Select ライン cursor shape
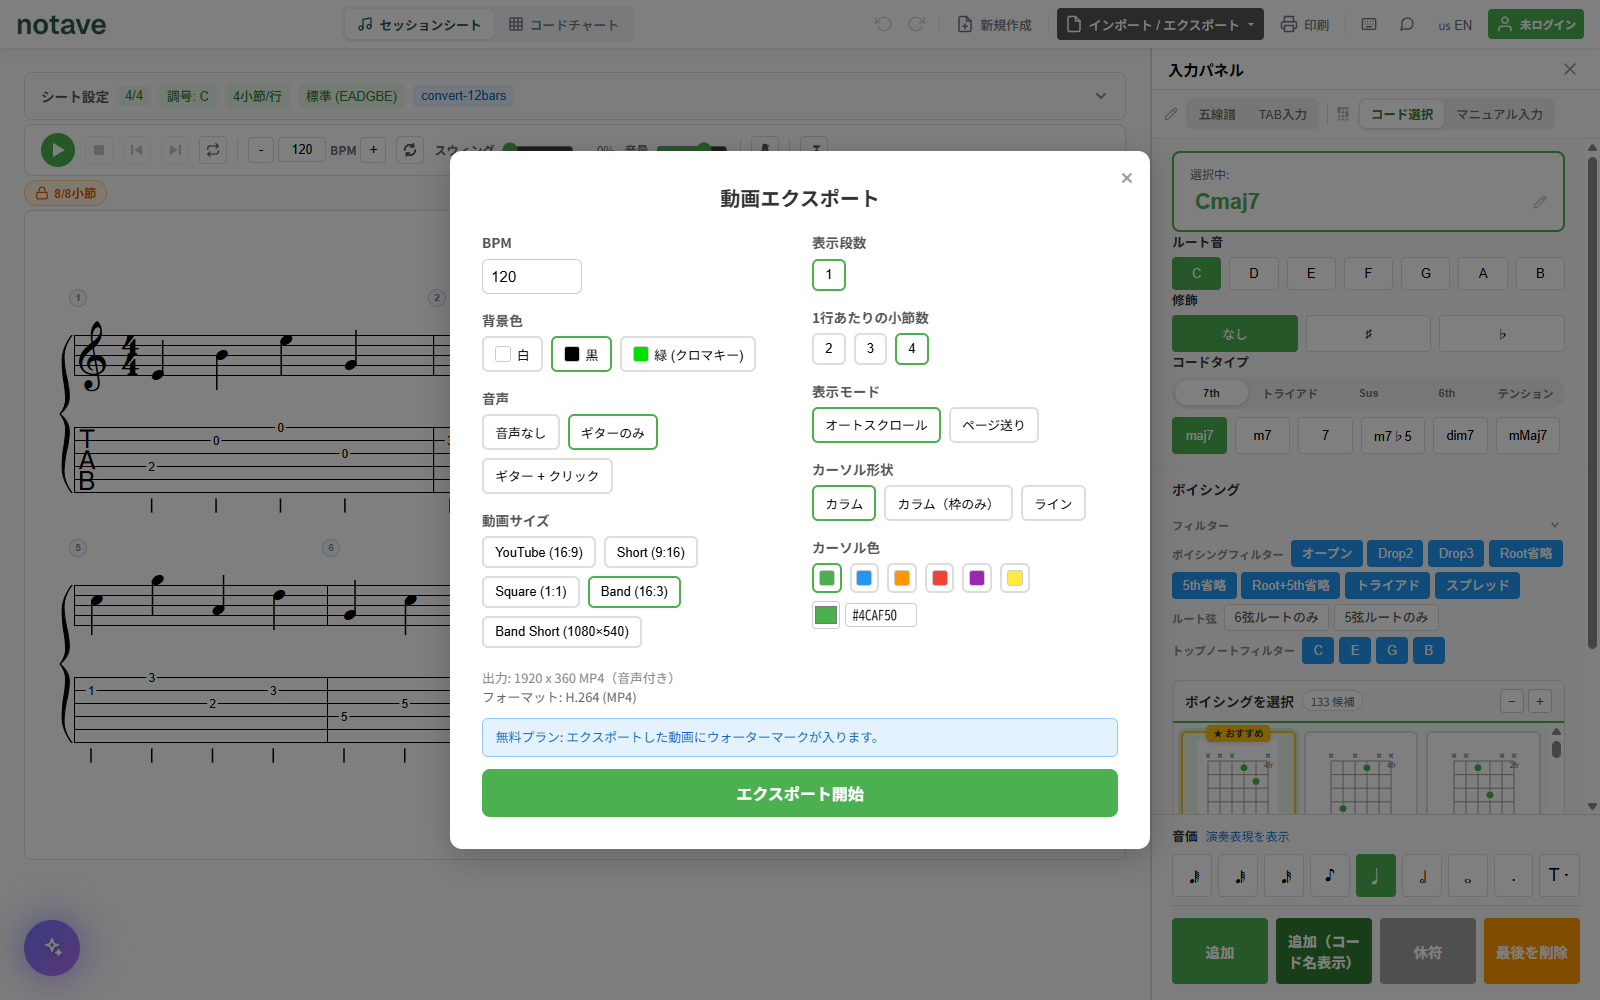 1053,503
